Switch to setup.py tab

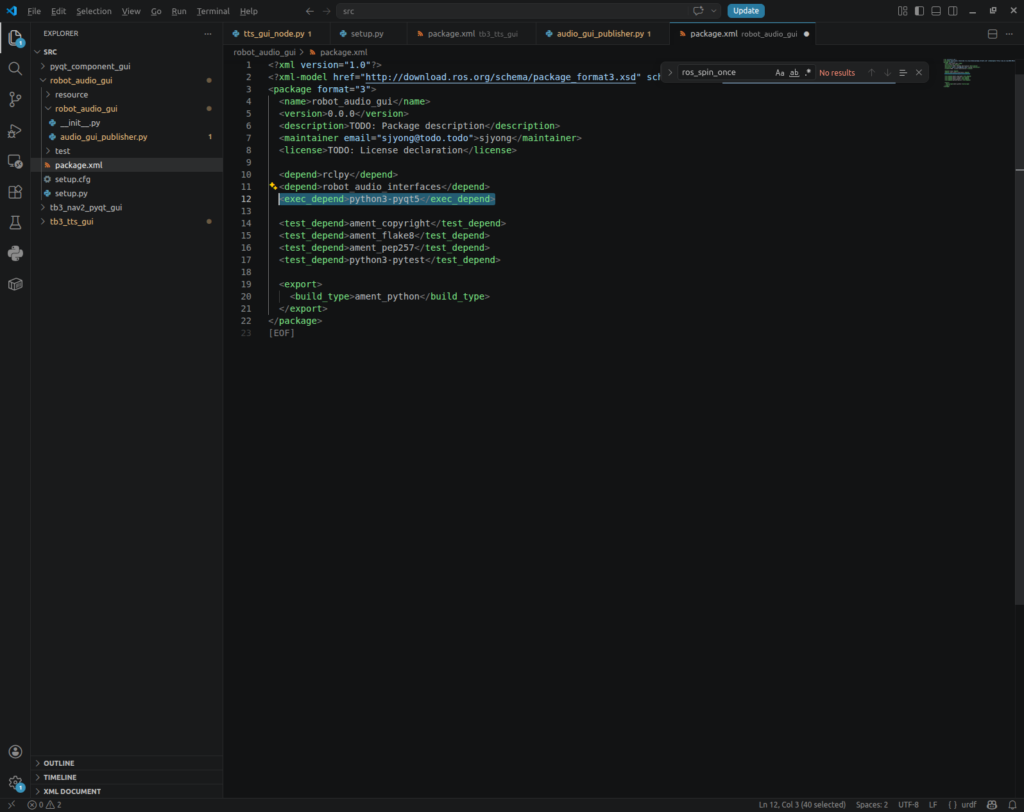(x=366, y=34)
